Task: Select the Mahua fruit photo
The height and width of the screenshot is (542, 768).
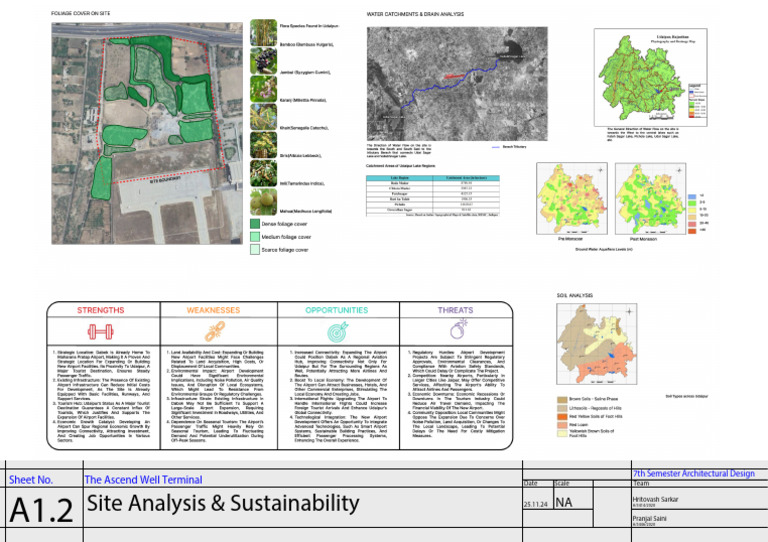Action: coord(264,202)
